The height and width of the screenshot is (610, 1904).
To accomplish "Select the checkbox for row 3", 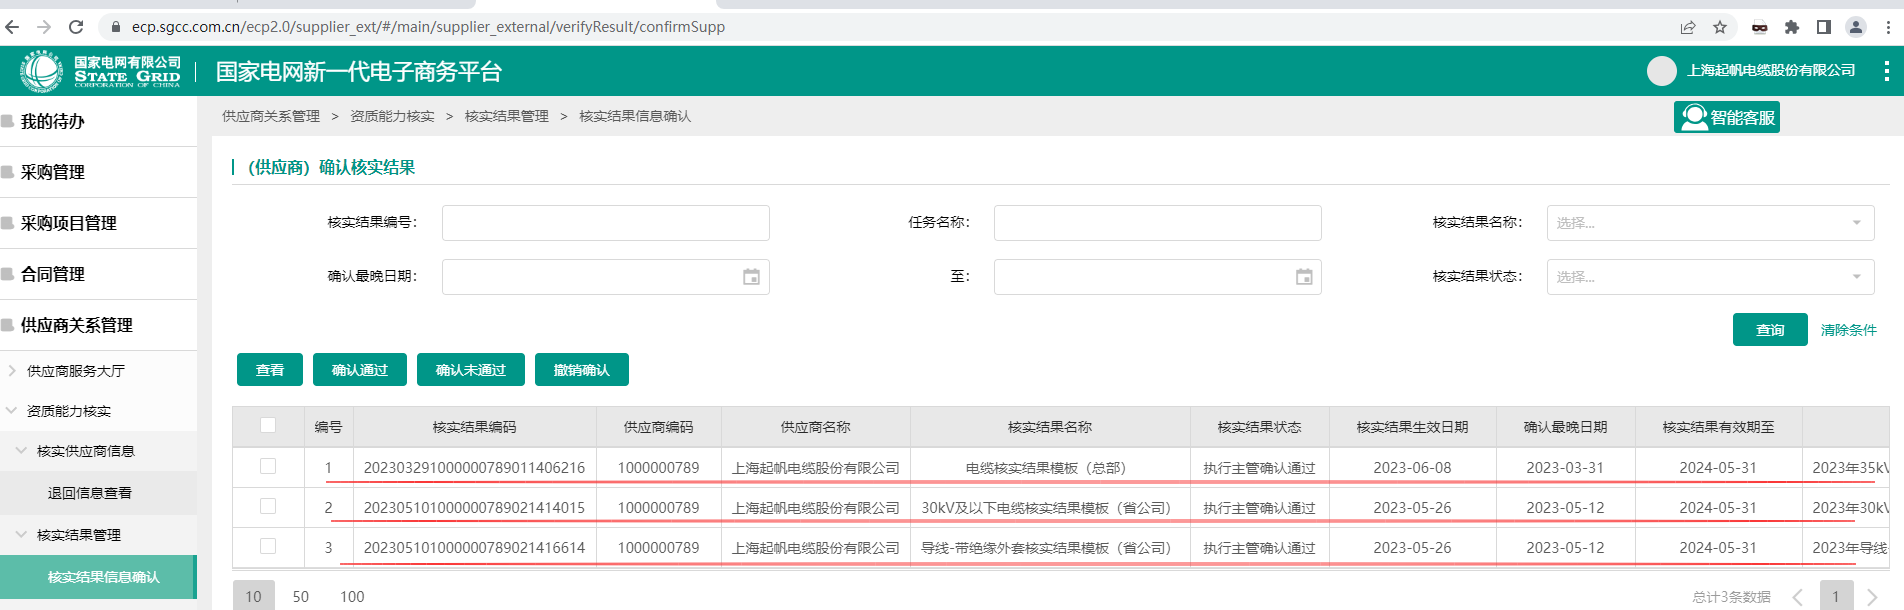I will tap(268, 547).
